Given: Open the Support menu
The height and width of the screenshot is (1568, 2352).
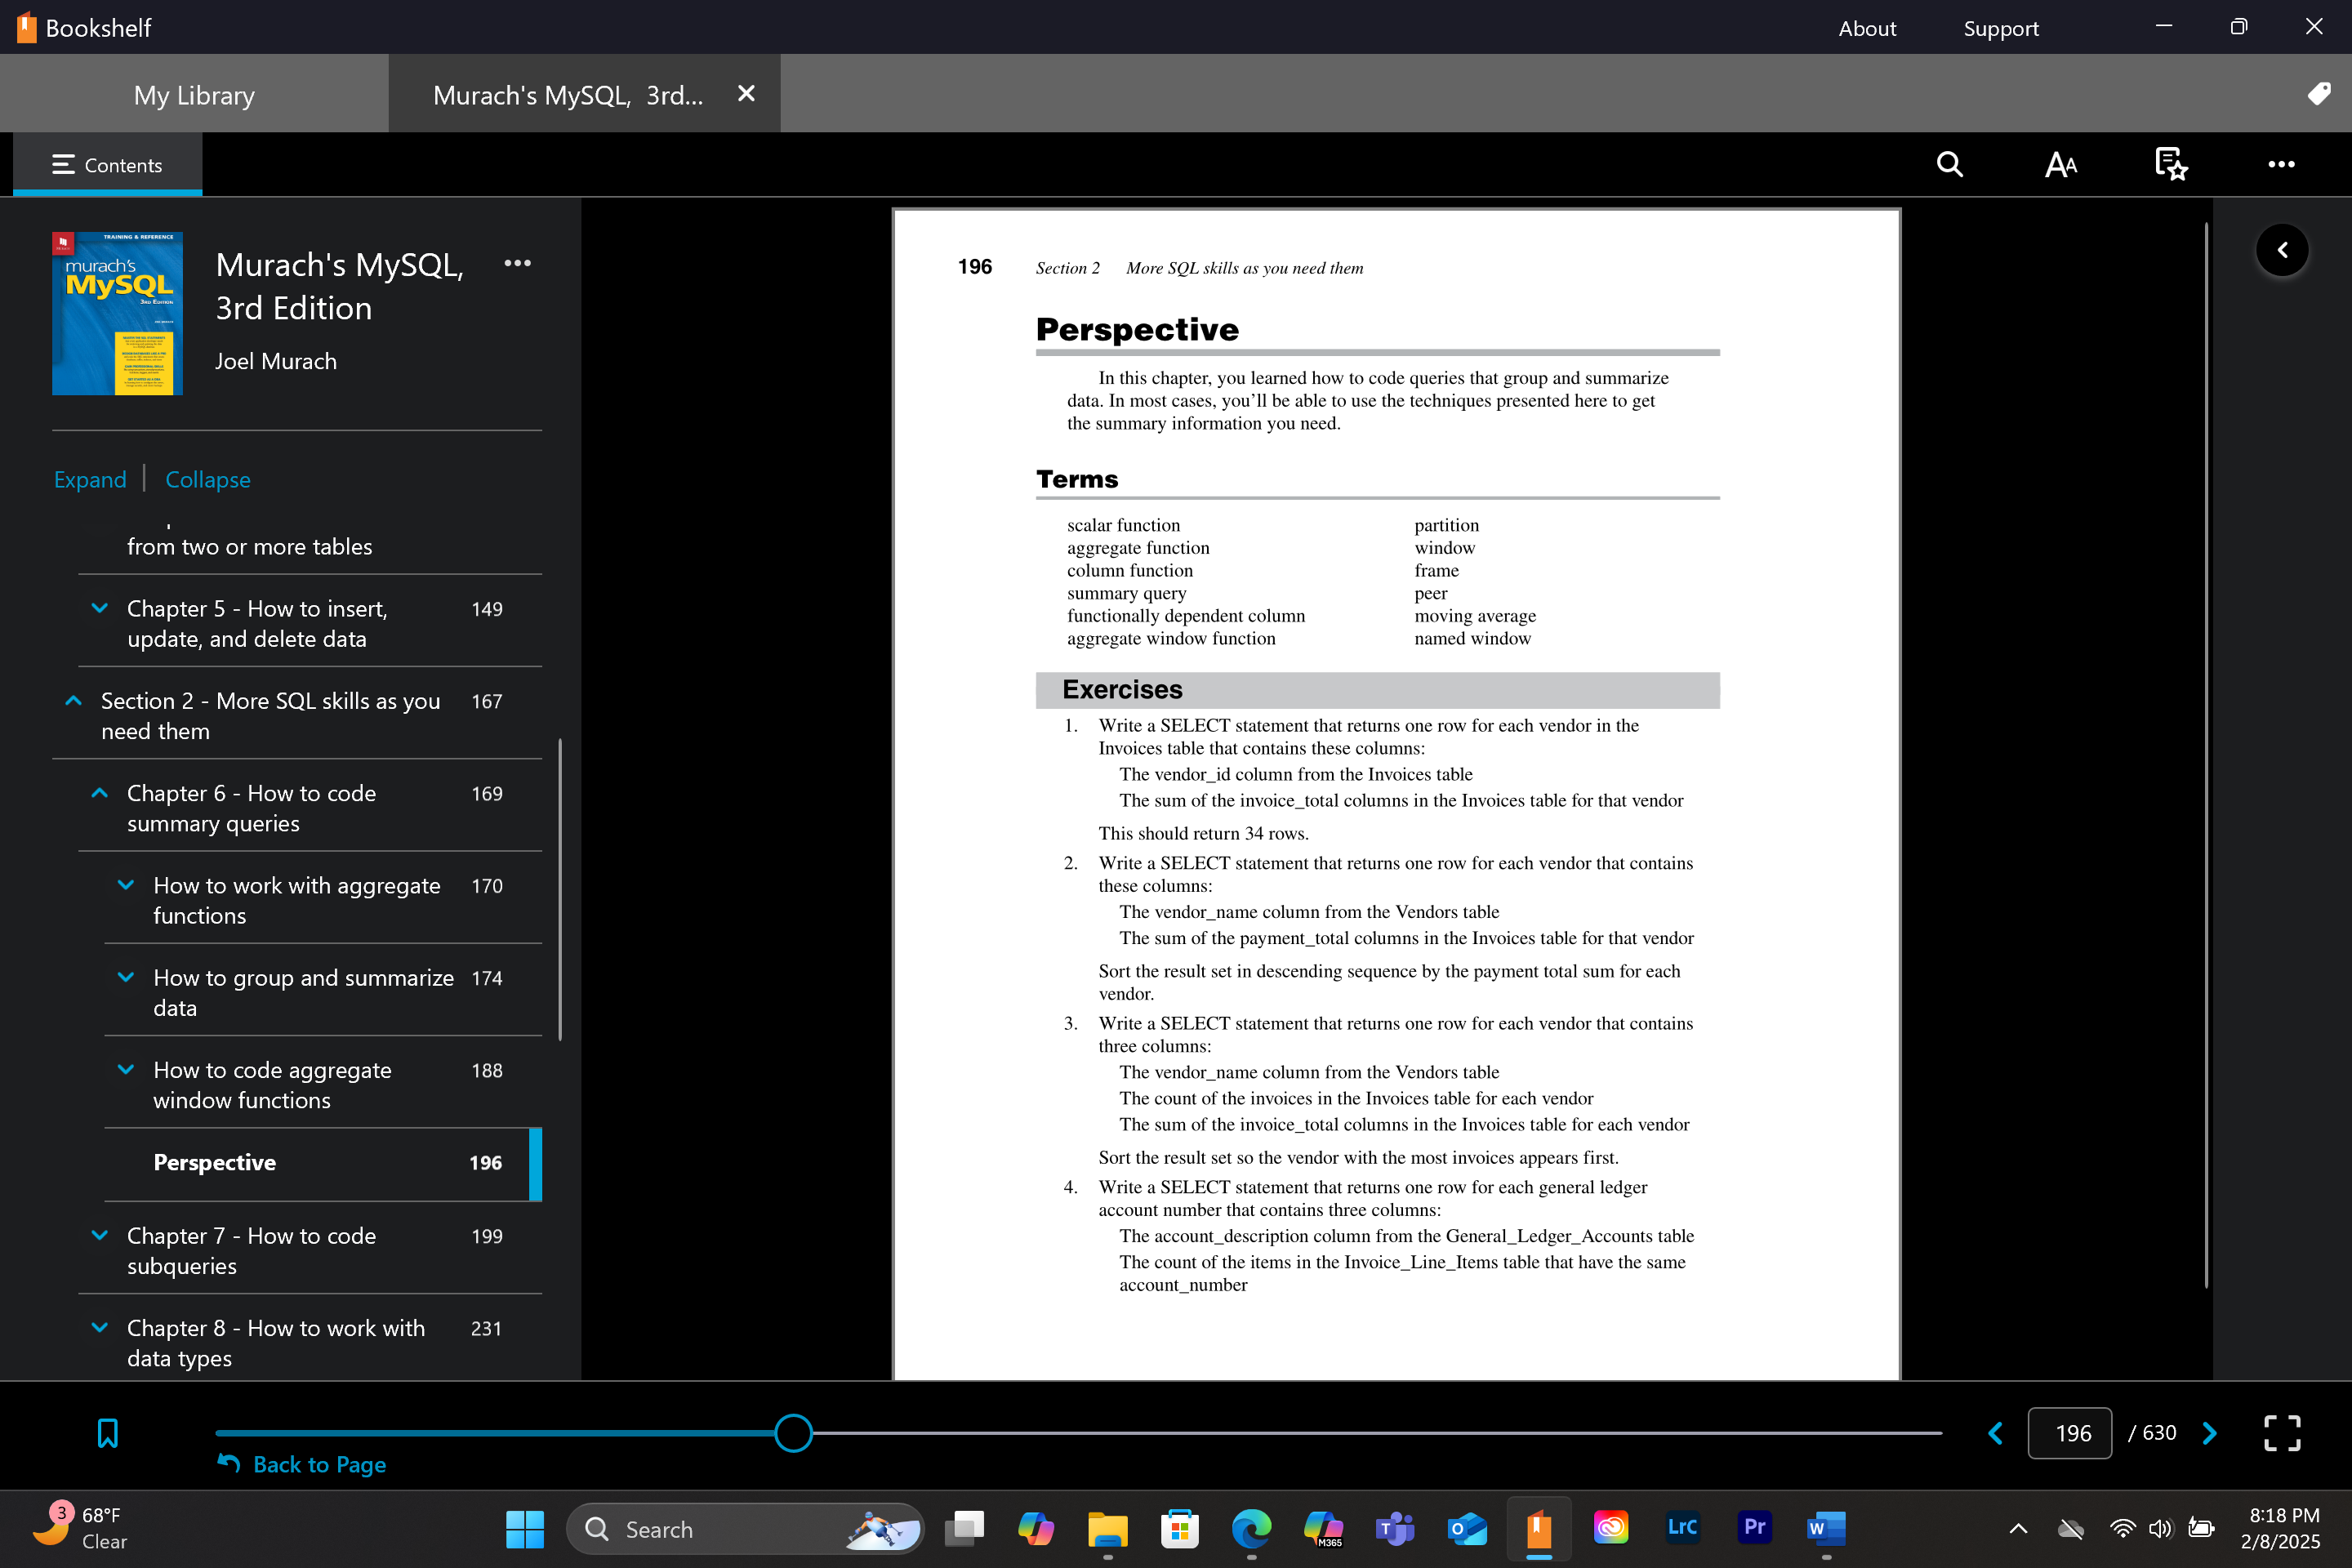Looking at the screenshot, I should click(2001, 28).
